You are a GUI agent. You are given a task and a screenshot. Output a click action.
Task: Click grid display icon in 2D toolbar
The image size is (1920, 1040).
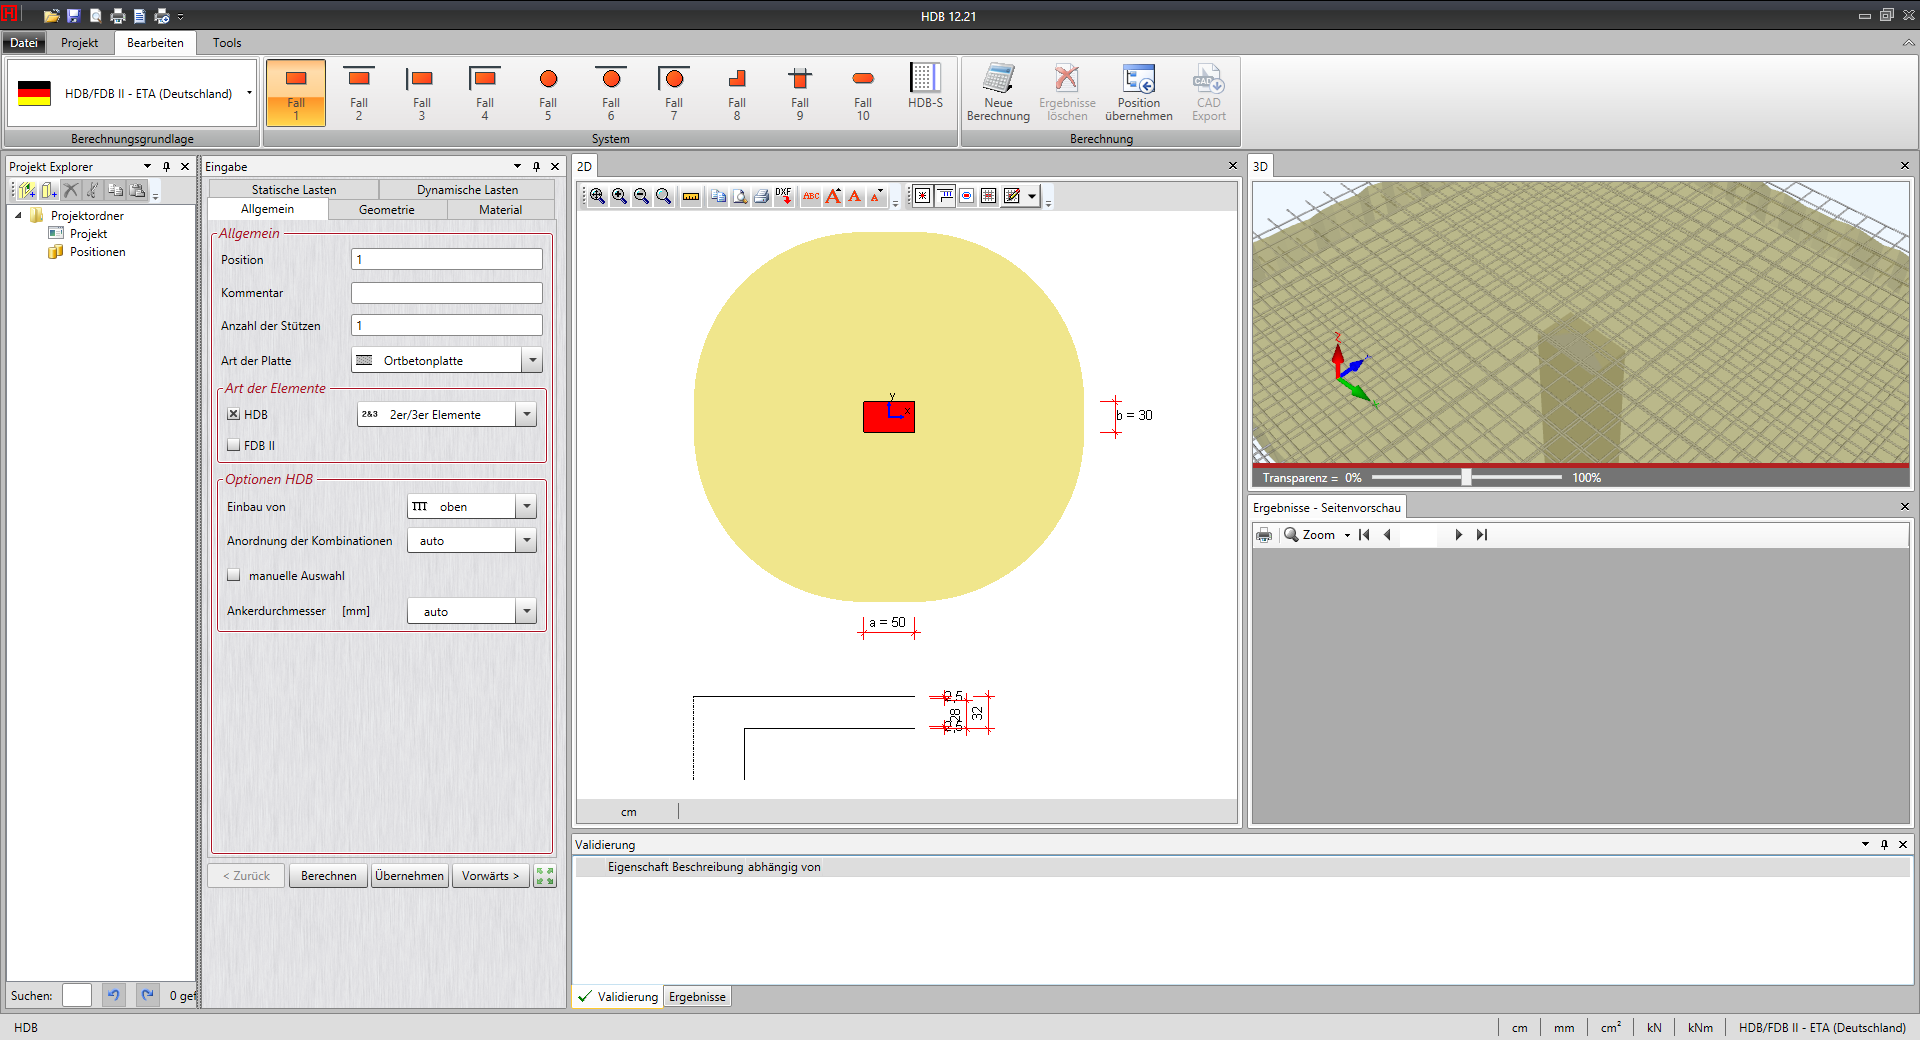988,196
